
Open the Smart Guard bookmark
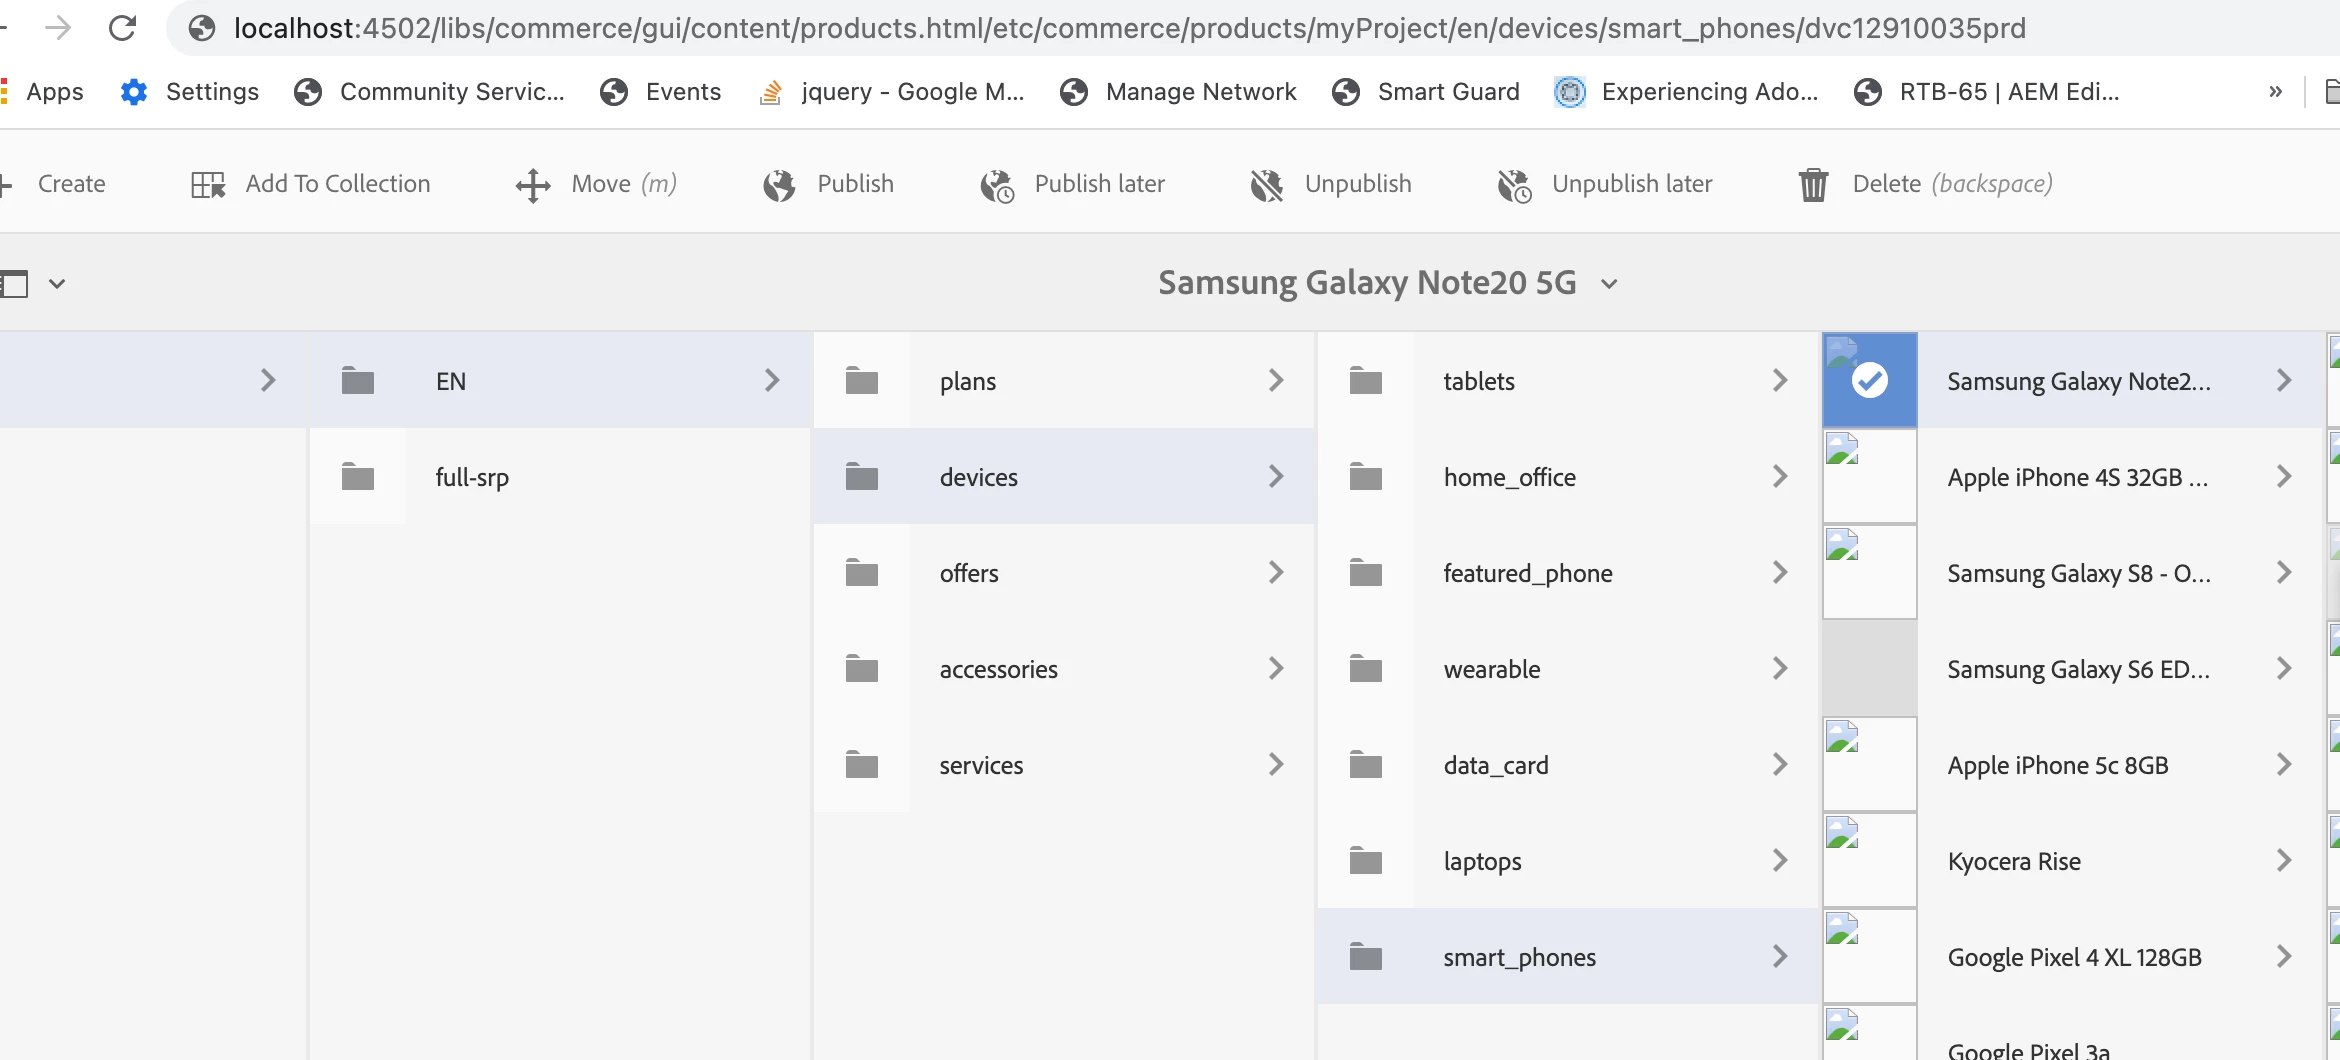1426,92
